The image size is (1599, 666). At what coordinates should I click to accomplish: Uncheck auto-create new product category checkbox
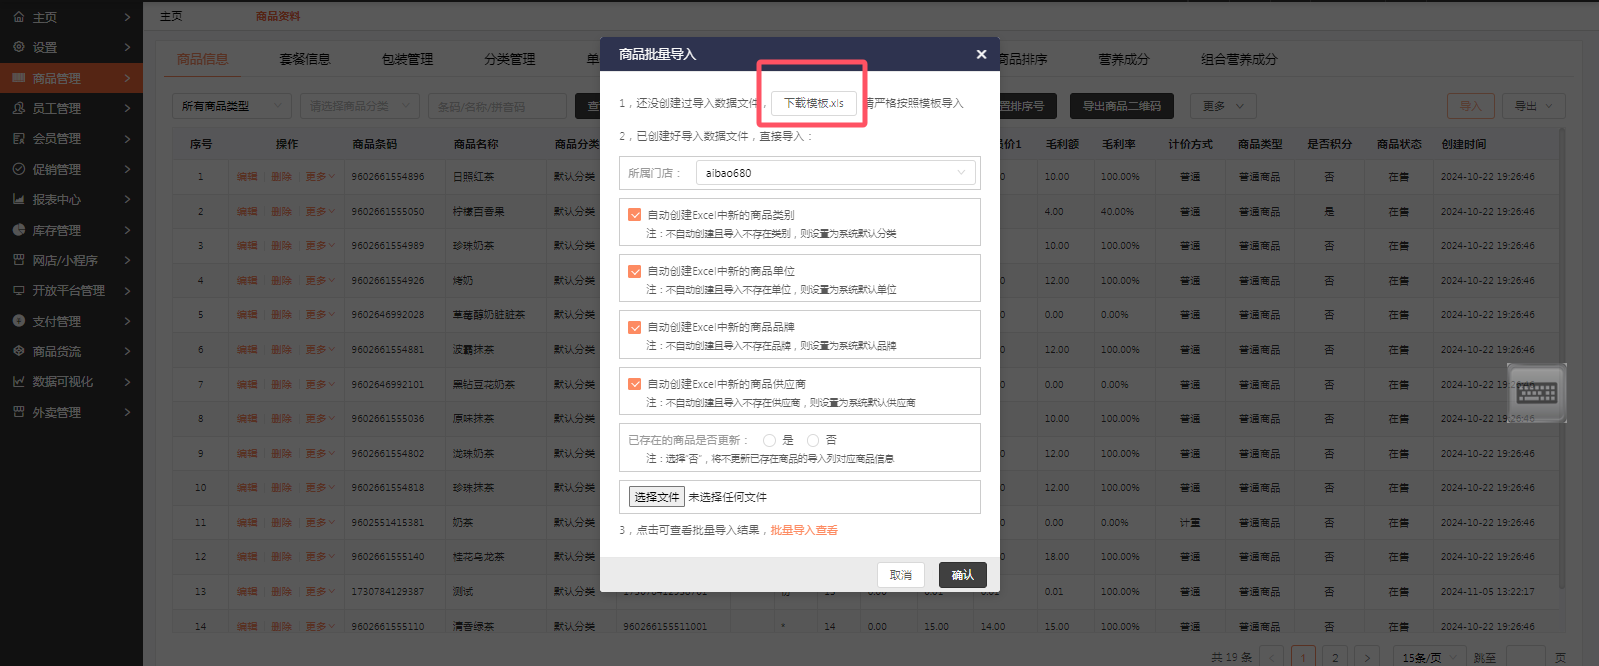(635, 215)
